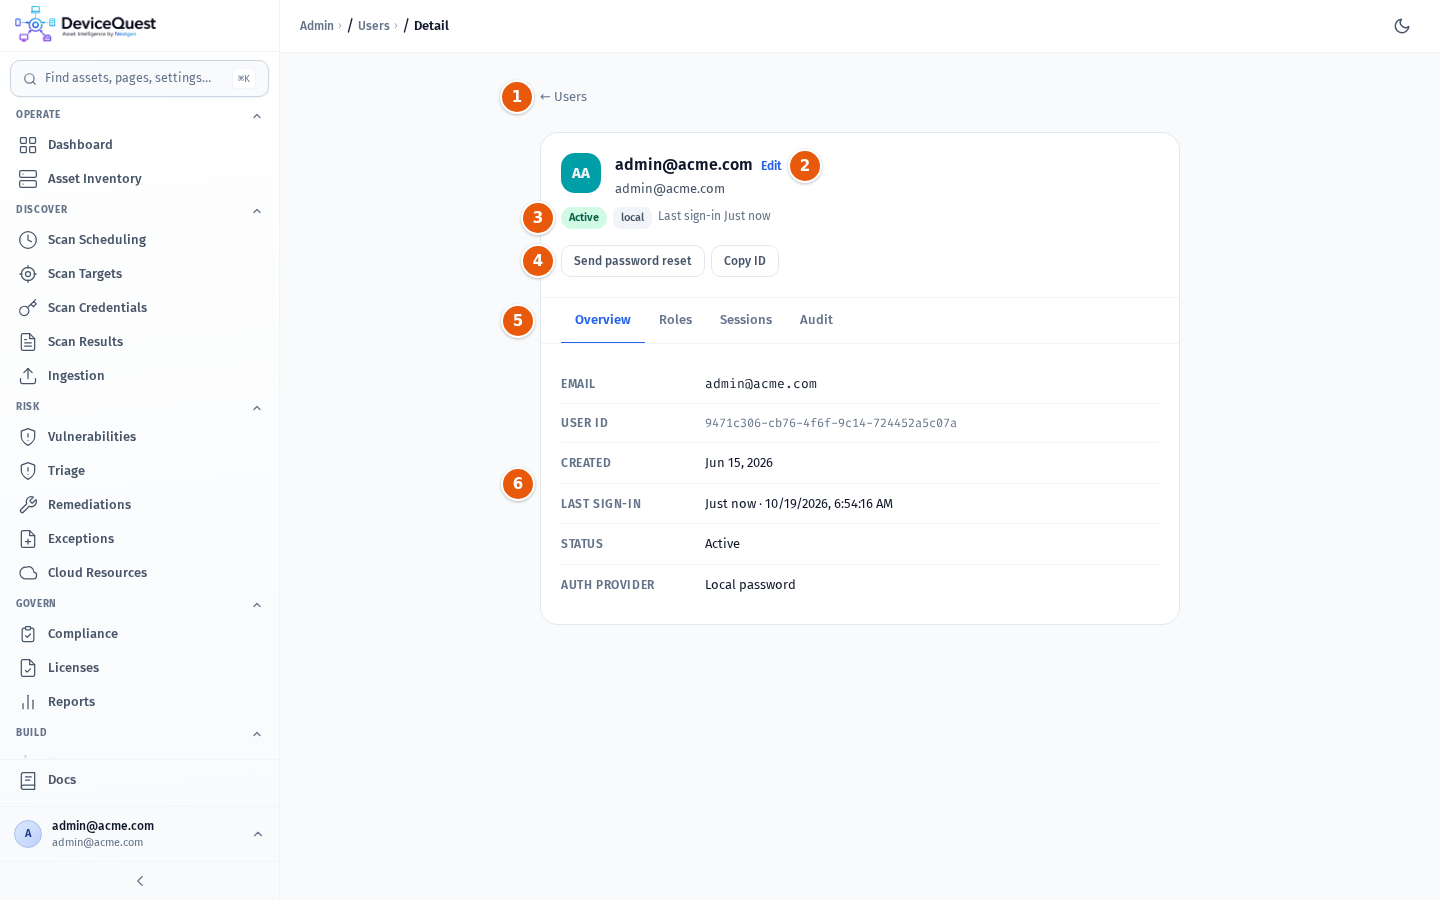Open the Audit tab
Viewport: 1440px width, 900px height.
[816, 320]
